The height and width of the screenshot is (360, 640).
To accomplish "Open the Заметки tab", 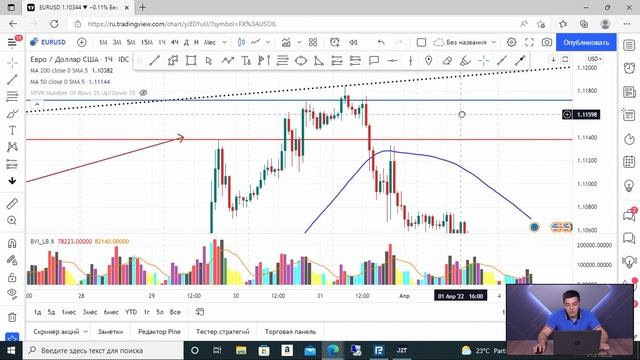I will pos(110,331).
